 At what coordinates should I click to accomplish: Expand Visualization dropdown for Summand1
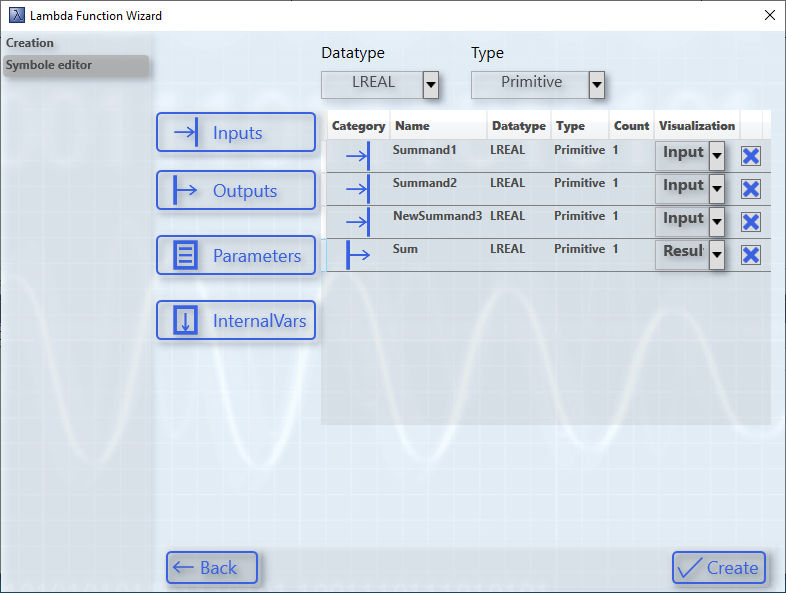click(x=716, y=156)
